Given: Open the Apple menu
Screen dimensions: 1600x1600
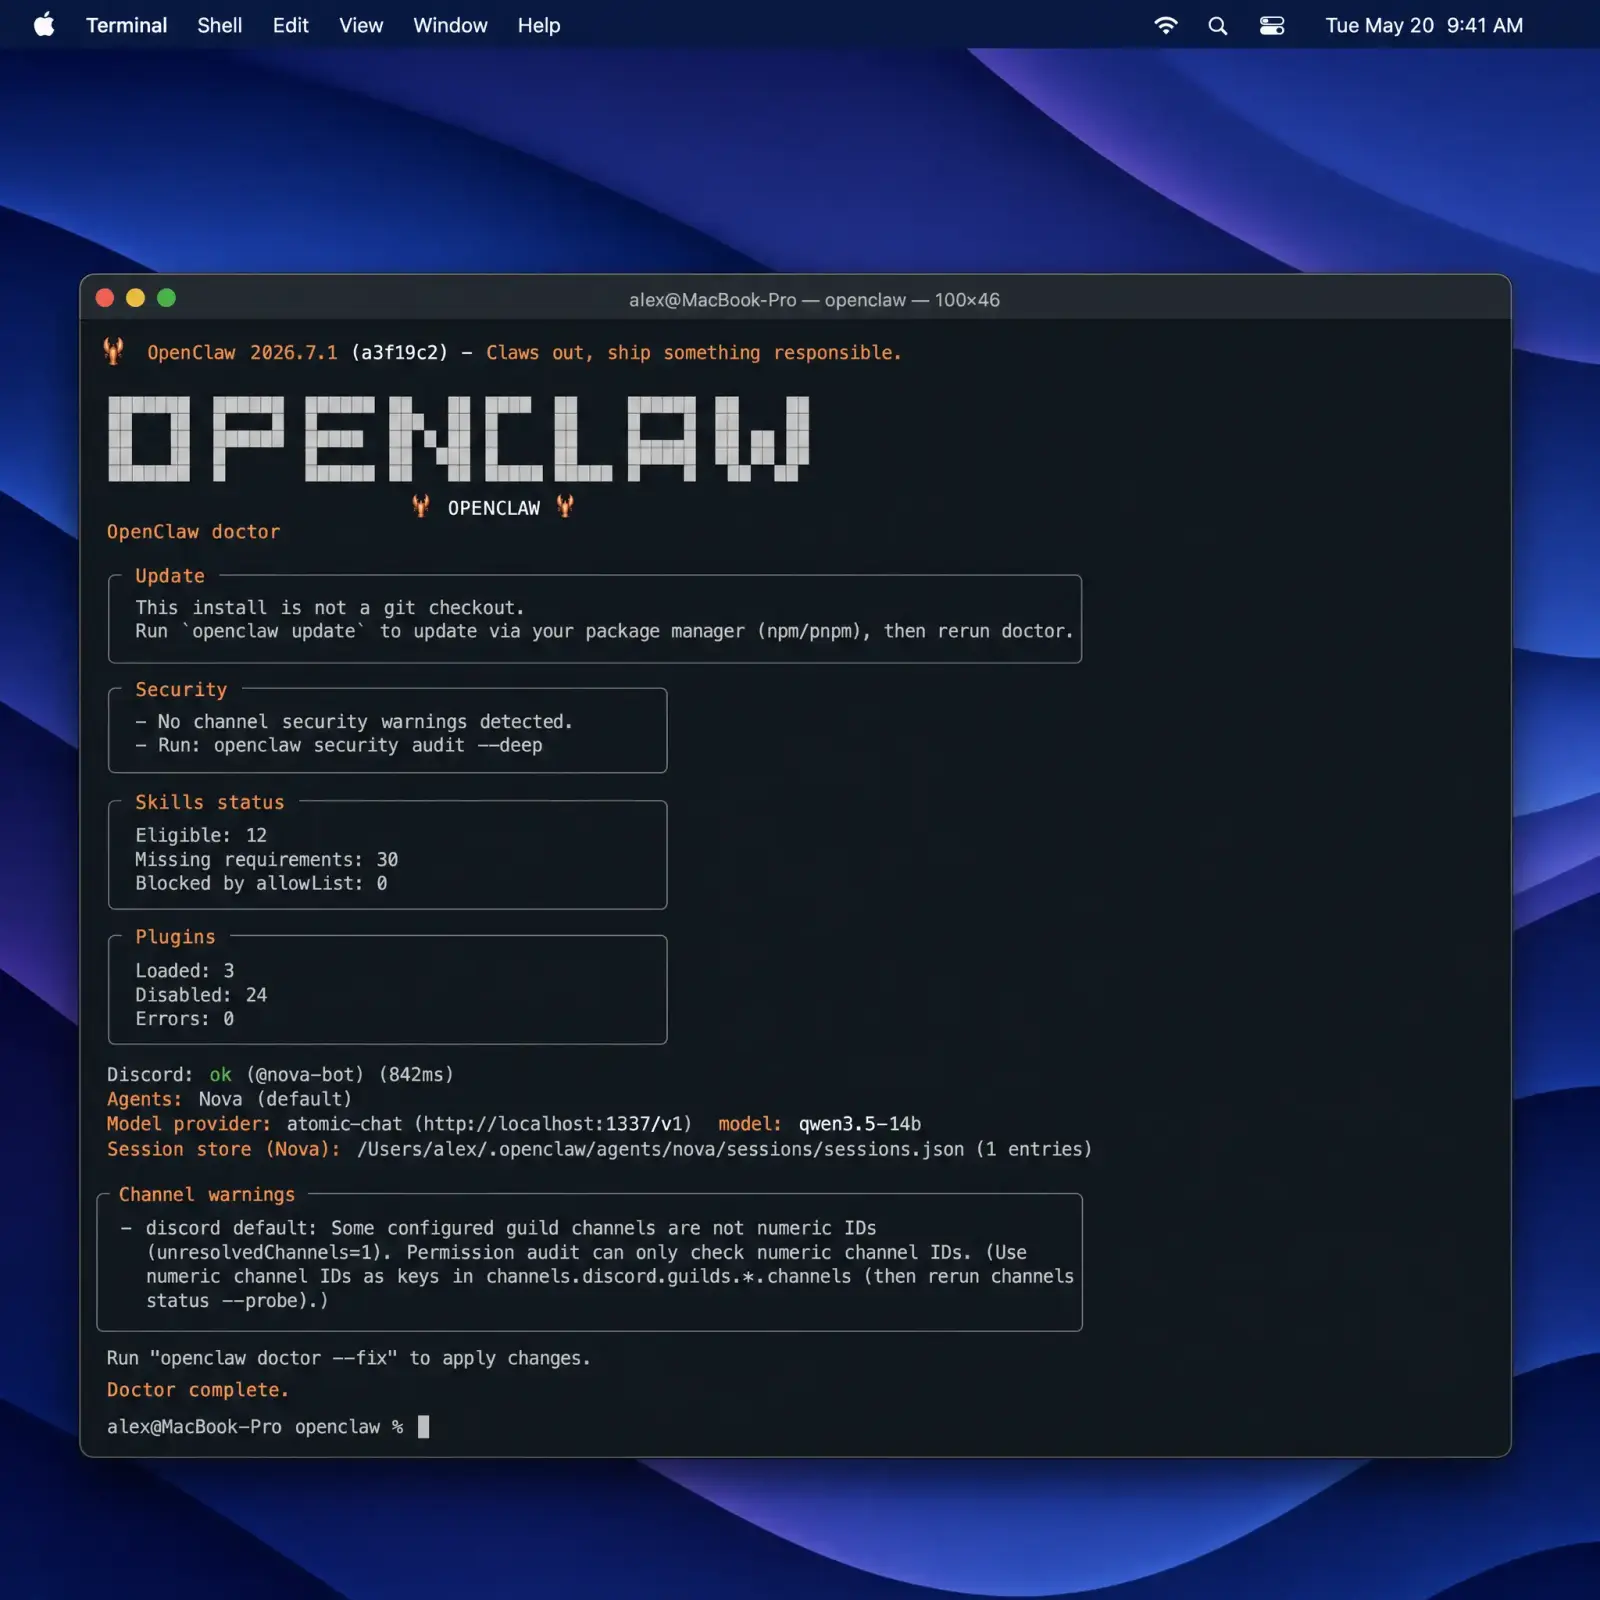Looking at the screenshot, I should (44, 25).
